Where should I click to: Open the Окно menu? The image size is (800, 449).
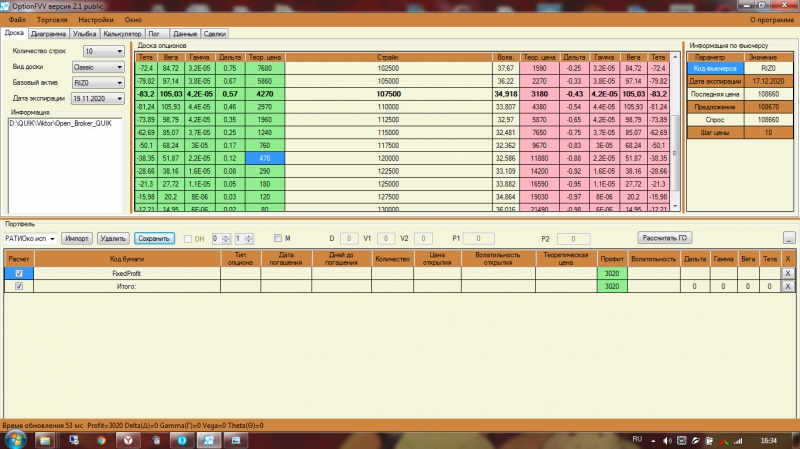(133, 19)
